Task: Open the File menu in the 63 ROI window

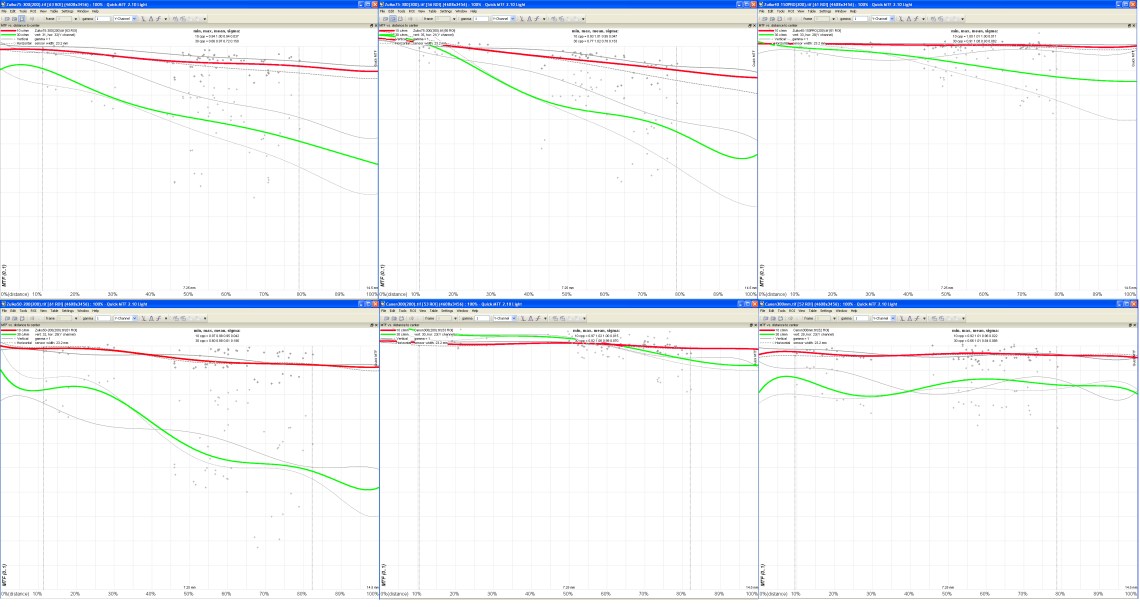Action: click(4, 11)
